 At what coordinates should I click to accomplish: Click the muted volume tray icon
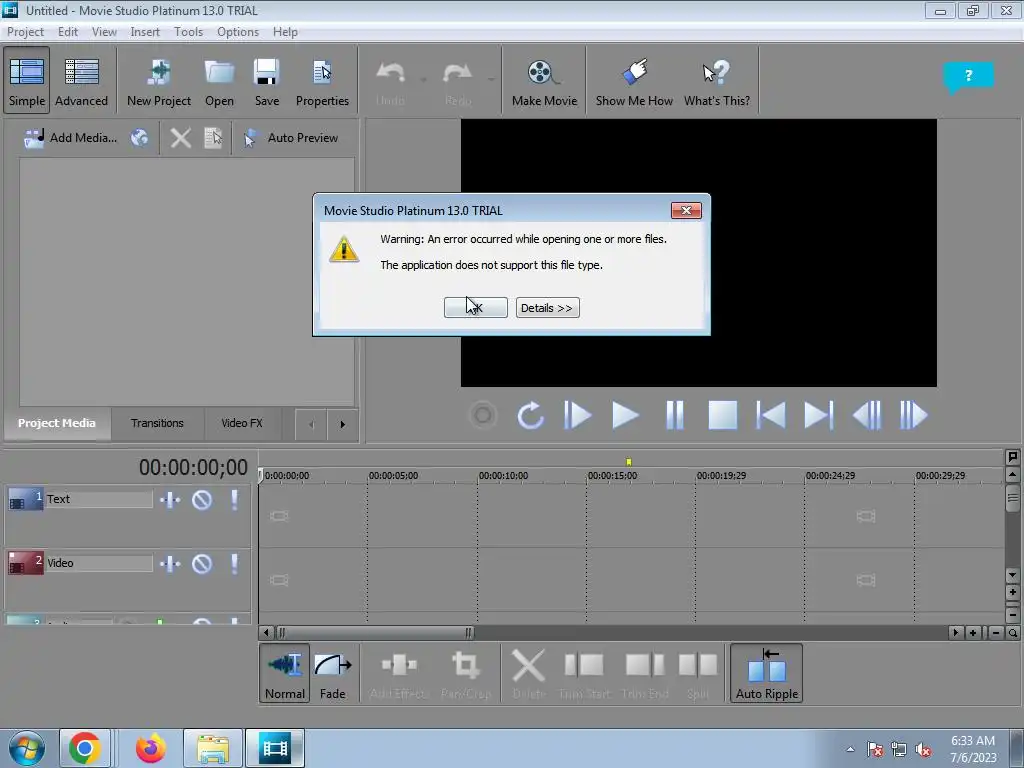tap(923, 750)
